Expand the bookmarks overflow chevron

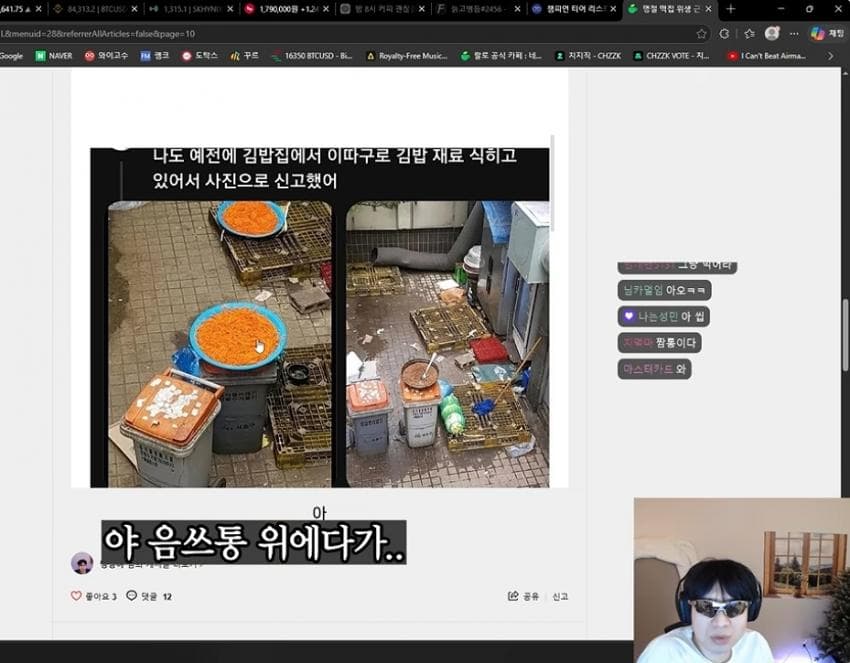click(830, 56)
